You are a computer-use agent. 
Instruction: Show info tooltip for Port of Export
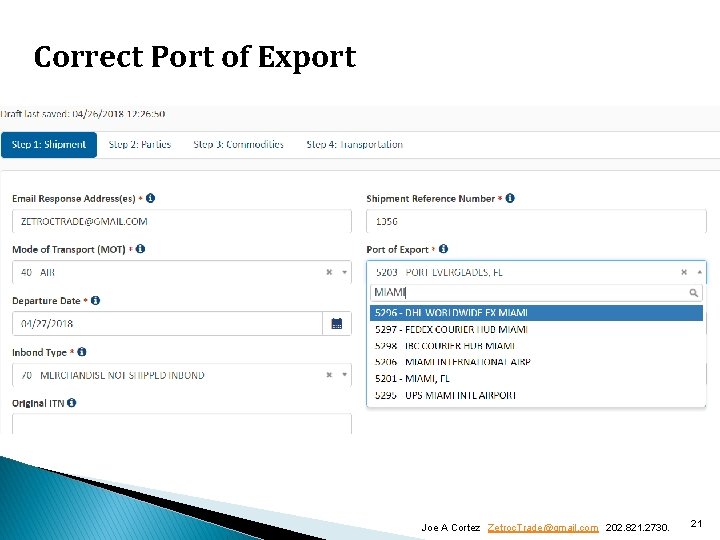(x=443, y=249)
